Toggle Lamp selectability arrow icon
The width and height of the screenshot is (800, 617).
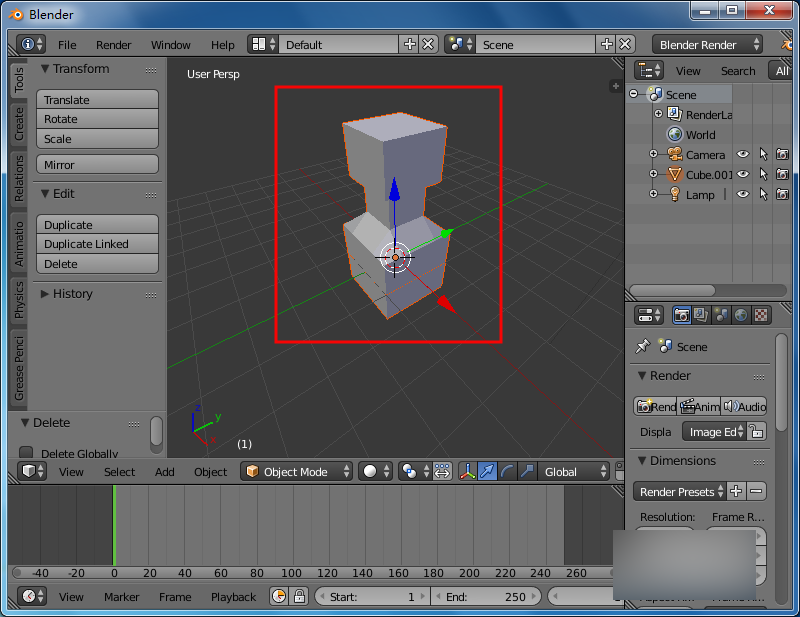tap(764, 194)
